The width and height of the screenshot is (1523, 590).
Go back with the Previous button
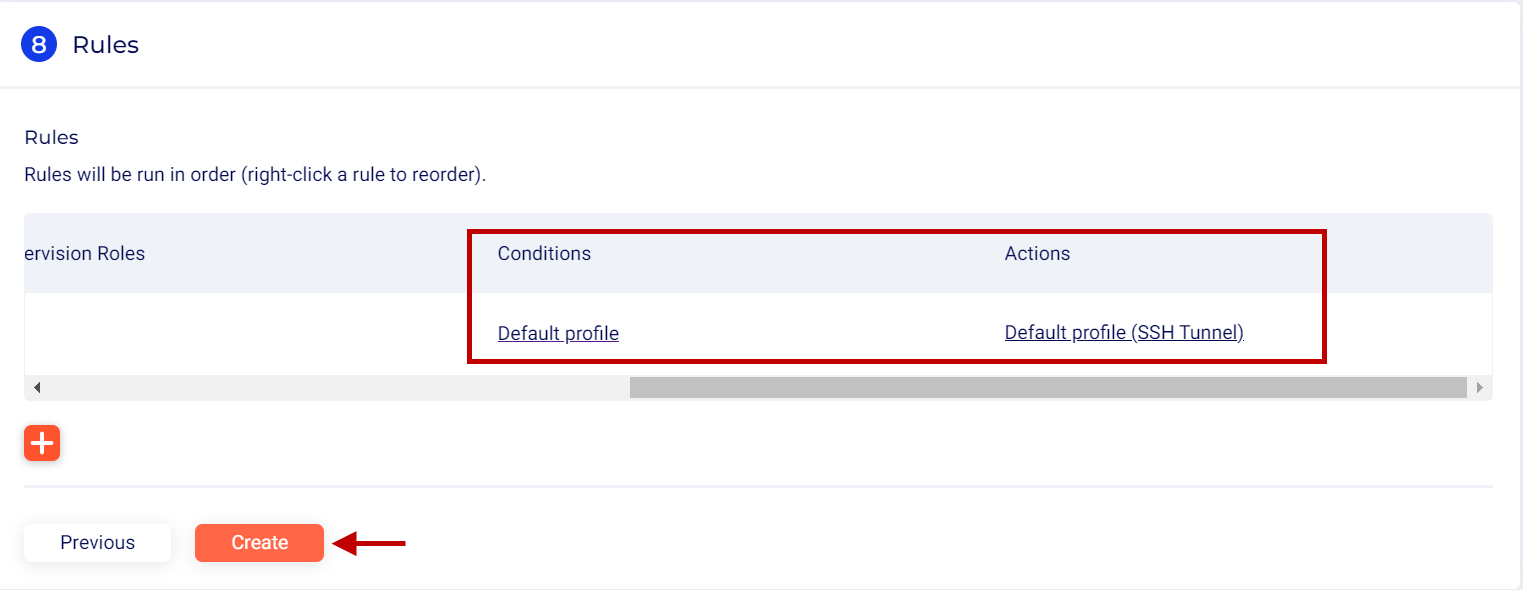click(x=97, y=543)
